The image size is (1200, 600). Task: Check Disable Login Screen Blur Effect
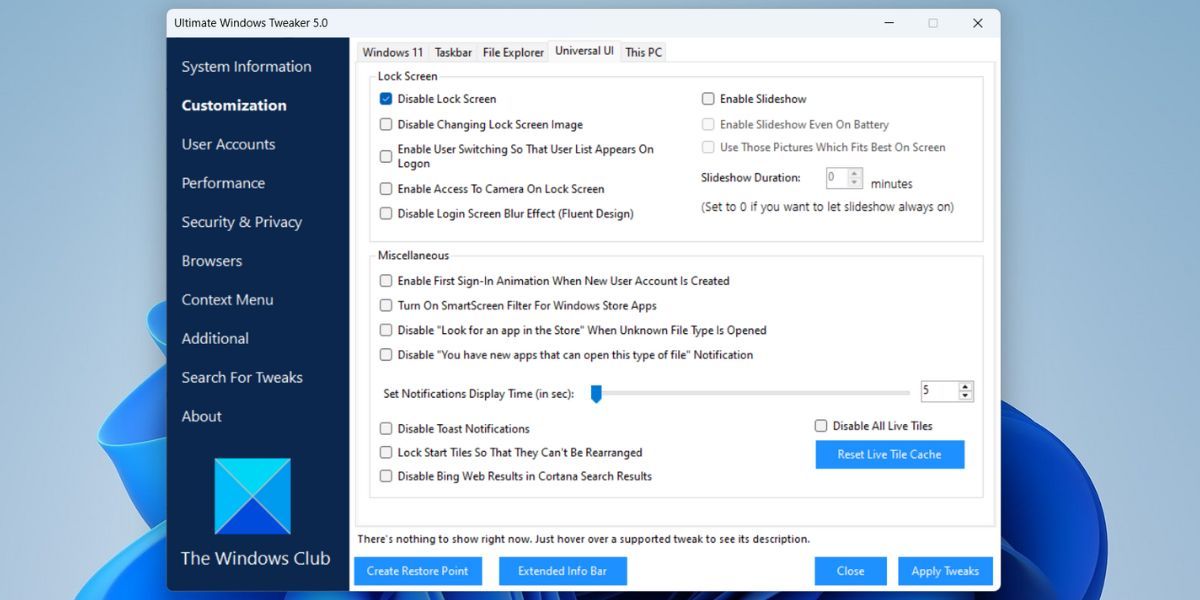(x=385, y=213)
